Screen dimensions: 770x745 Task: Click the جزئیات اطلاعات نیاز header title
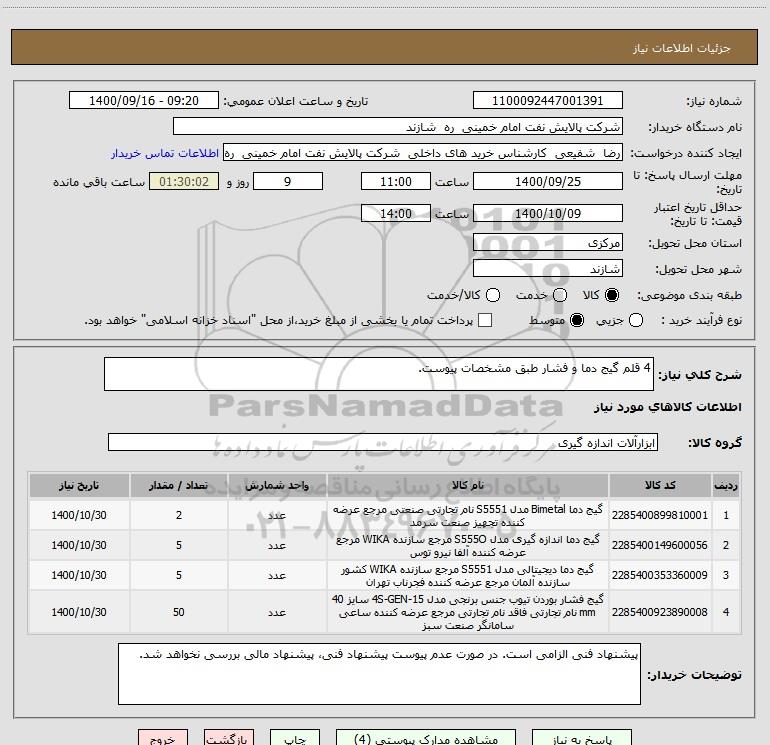click(682, 48)
